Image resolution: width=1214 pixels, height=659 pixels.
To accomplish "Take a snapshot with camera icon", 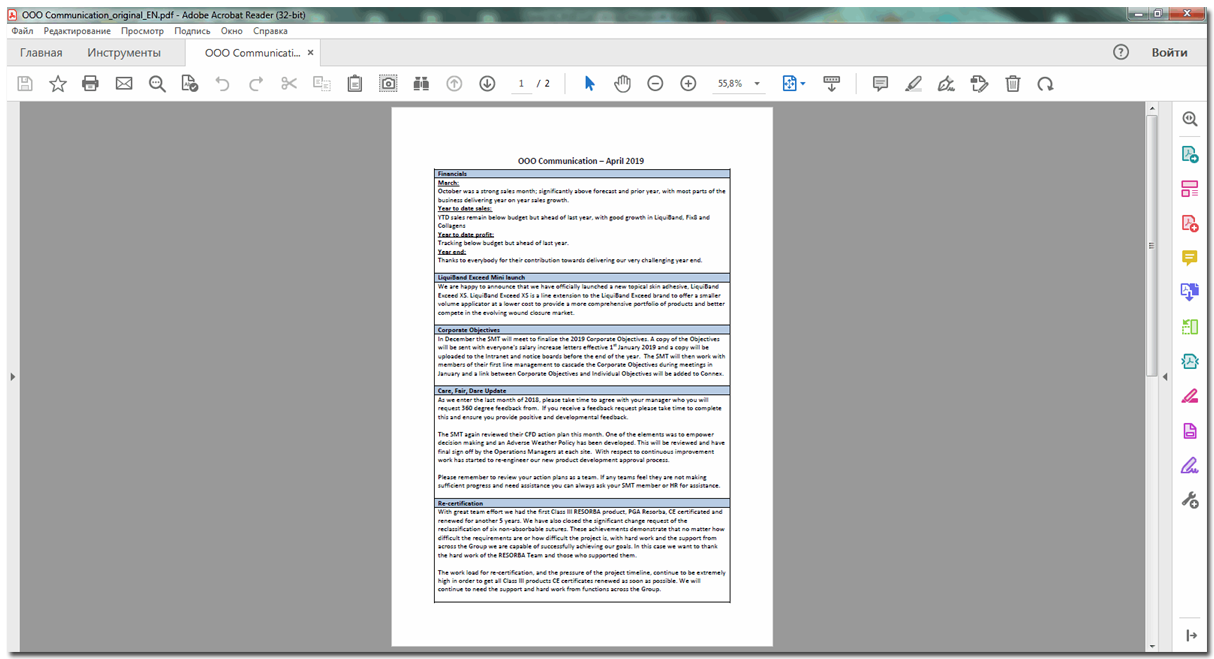I will click(x=388, y=84).
